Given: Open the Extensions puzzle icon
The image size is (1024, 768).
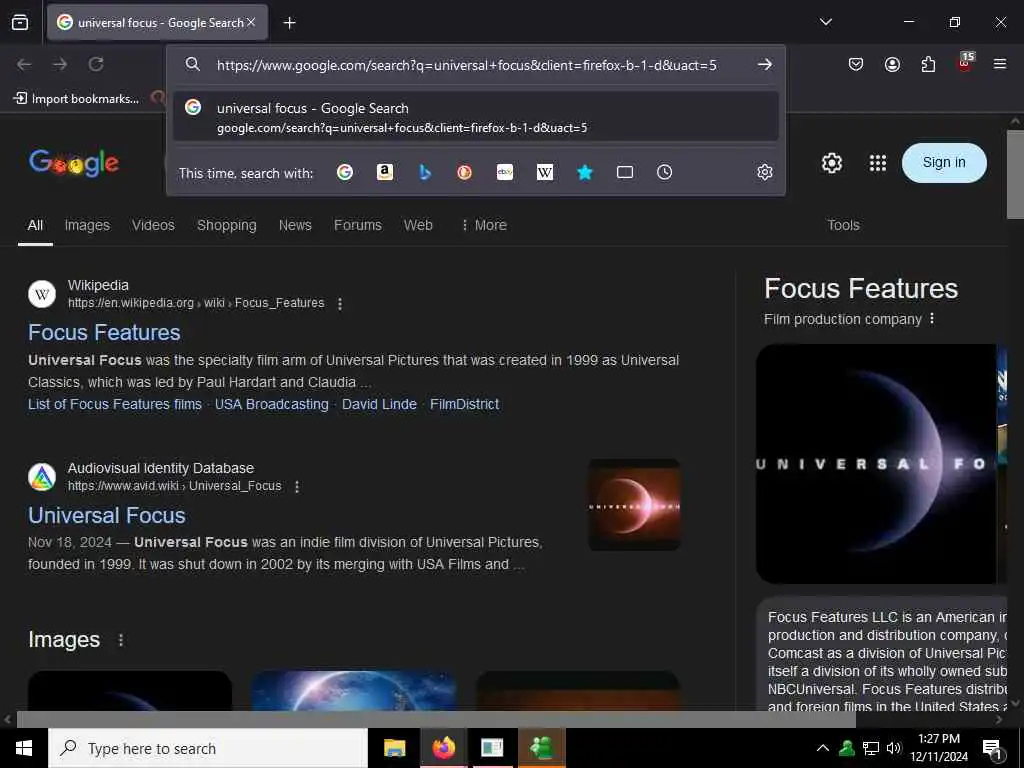Looking at the screenshot, I should (928, 64).
